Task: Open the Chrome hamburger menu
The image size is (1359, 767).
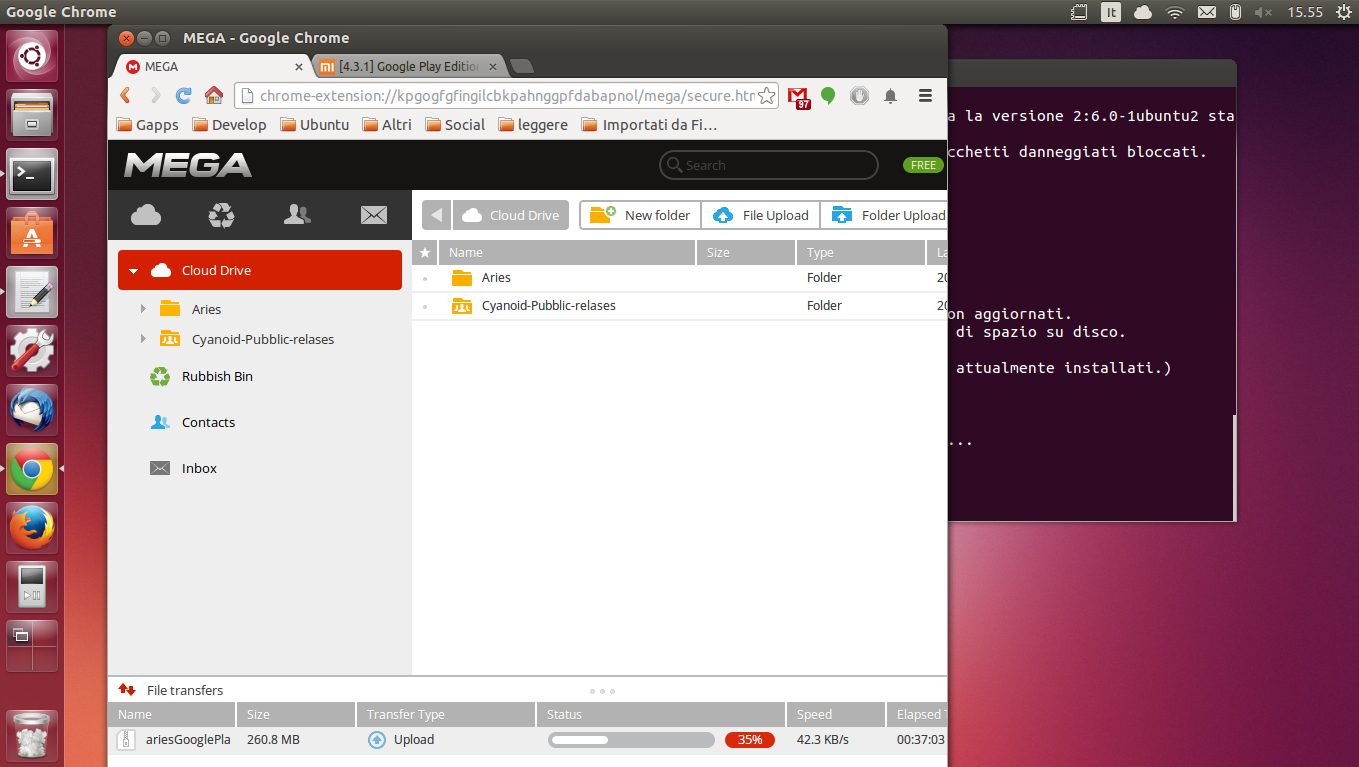Action: tap(925, 96)
